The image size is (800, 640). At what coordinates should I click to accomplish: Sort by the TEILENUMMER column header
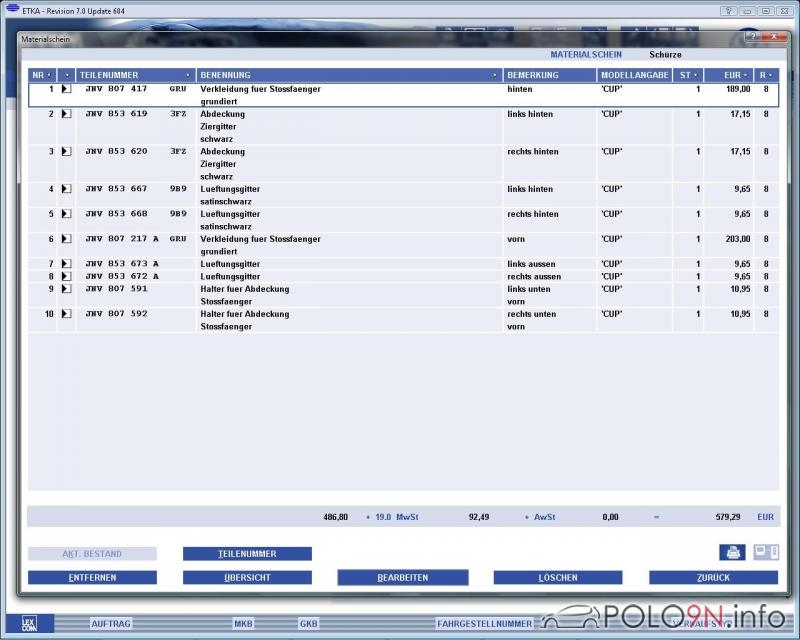135,75
